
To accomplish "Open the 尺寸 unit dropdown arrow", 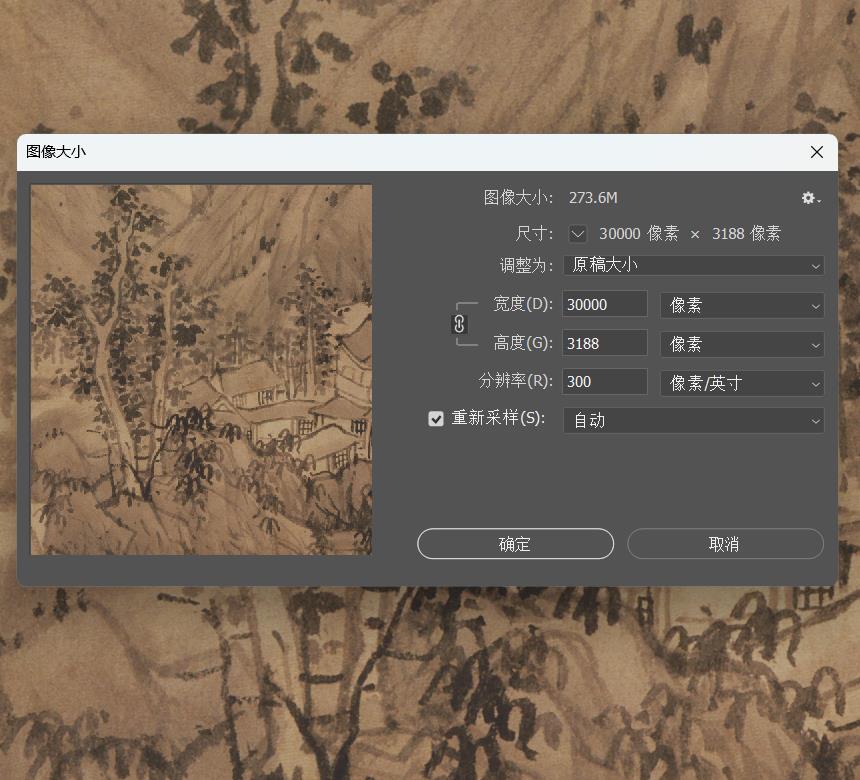I will coord(577,234).
